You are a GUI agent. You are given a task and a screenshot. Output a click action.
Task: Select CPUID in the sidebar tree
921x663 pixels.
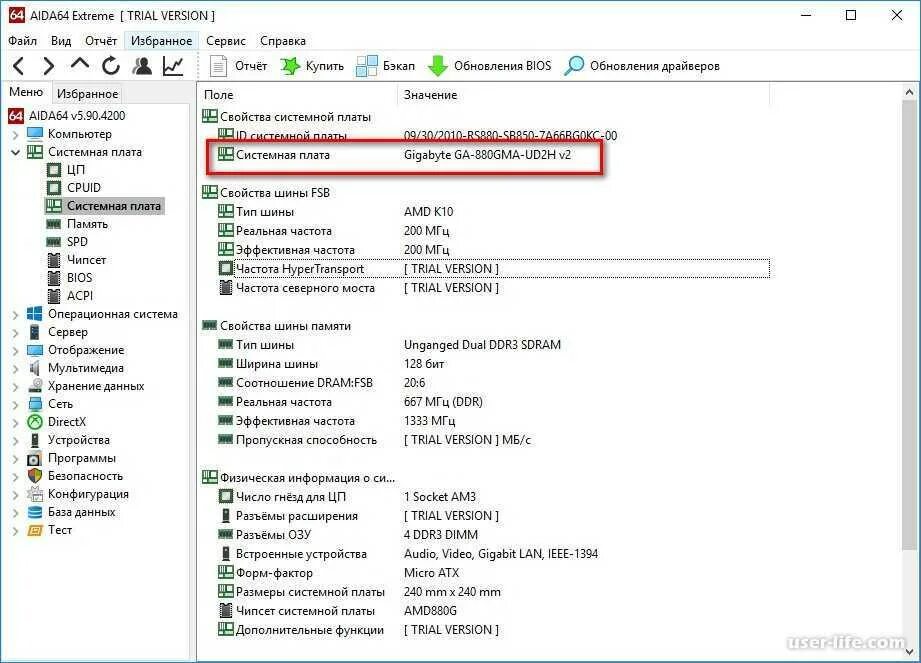coord(84,188)
